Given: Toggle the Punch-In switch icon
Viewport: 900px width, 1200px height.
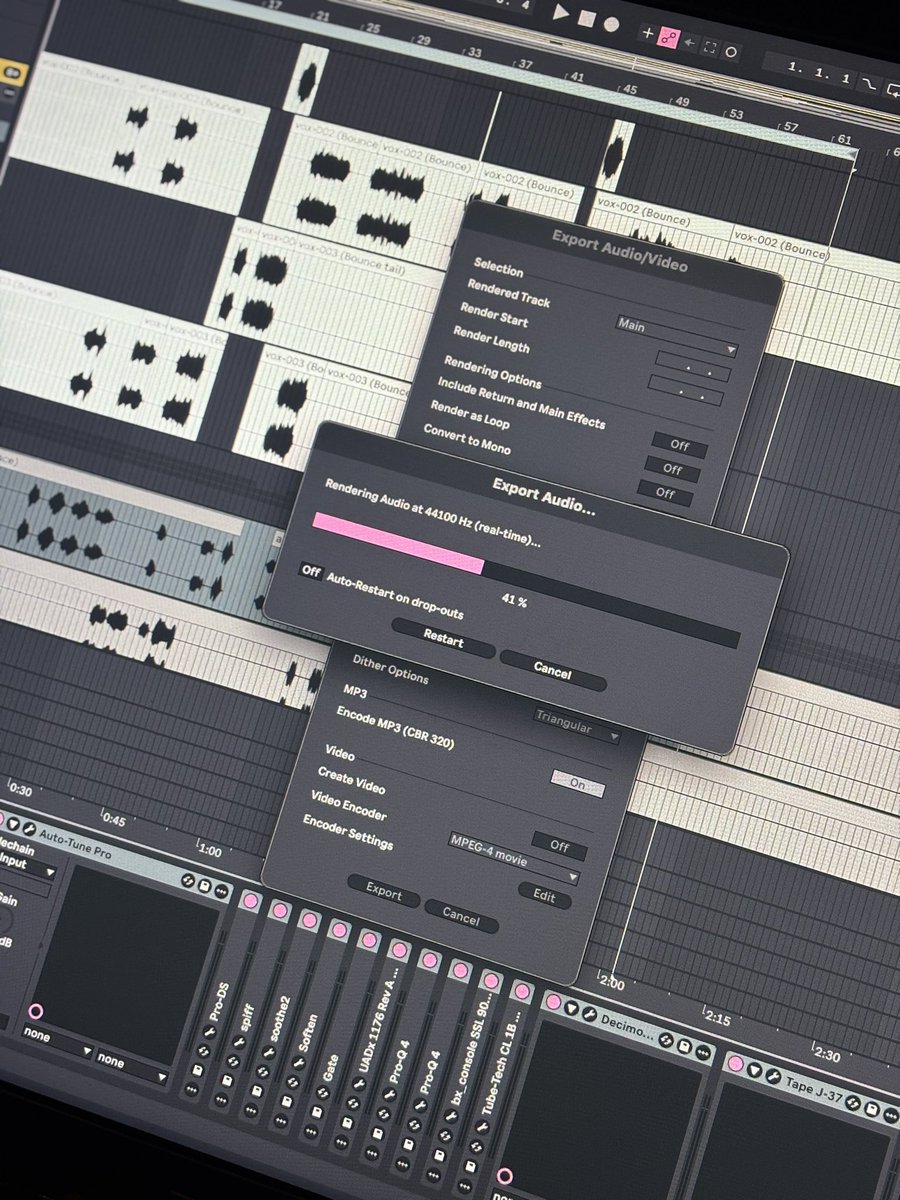Looking at the screenshot, I should 868,85.
